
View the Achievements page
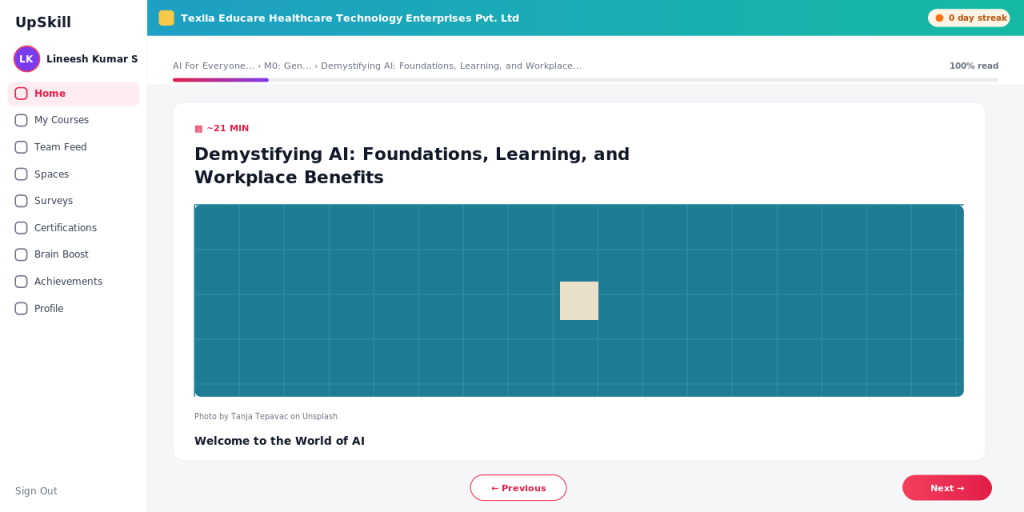73,281
